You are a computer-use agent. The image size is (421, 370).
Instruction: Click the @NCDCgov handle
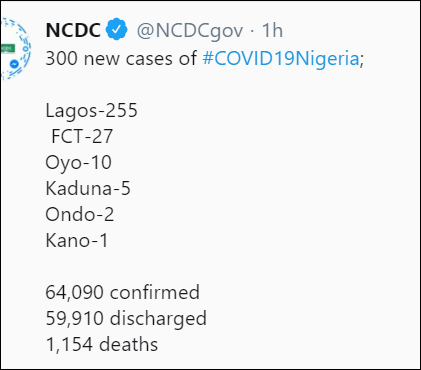coord(190,31)
